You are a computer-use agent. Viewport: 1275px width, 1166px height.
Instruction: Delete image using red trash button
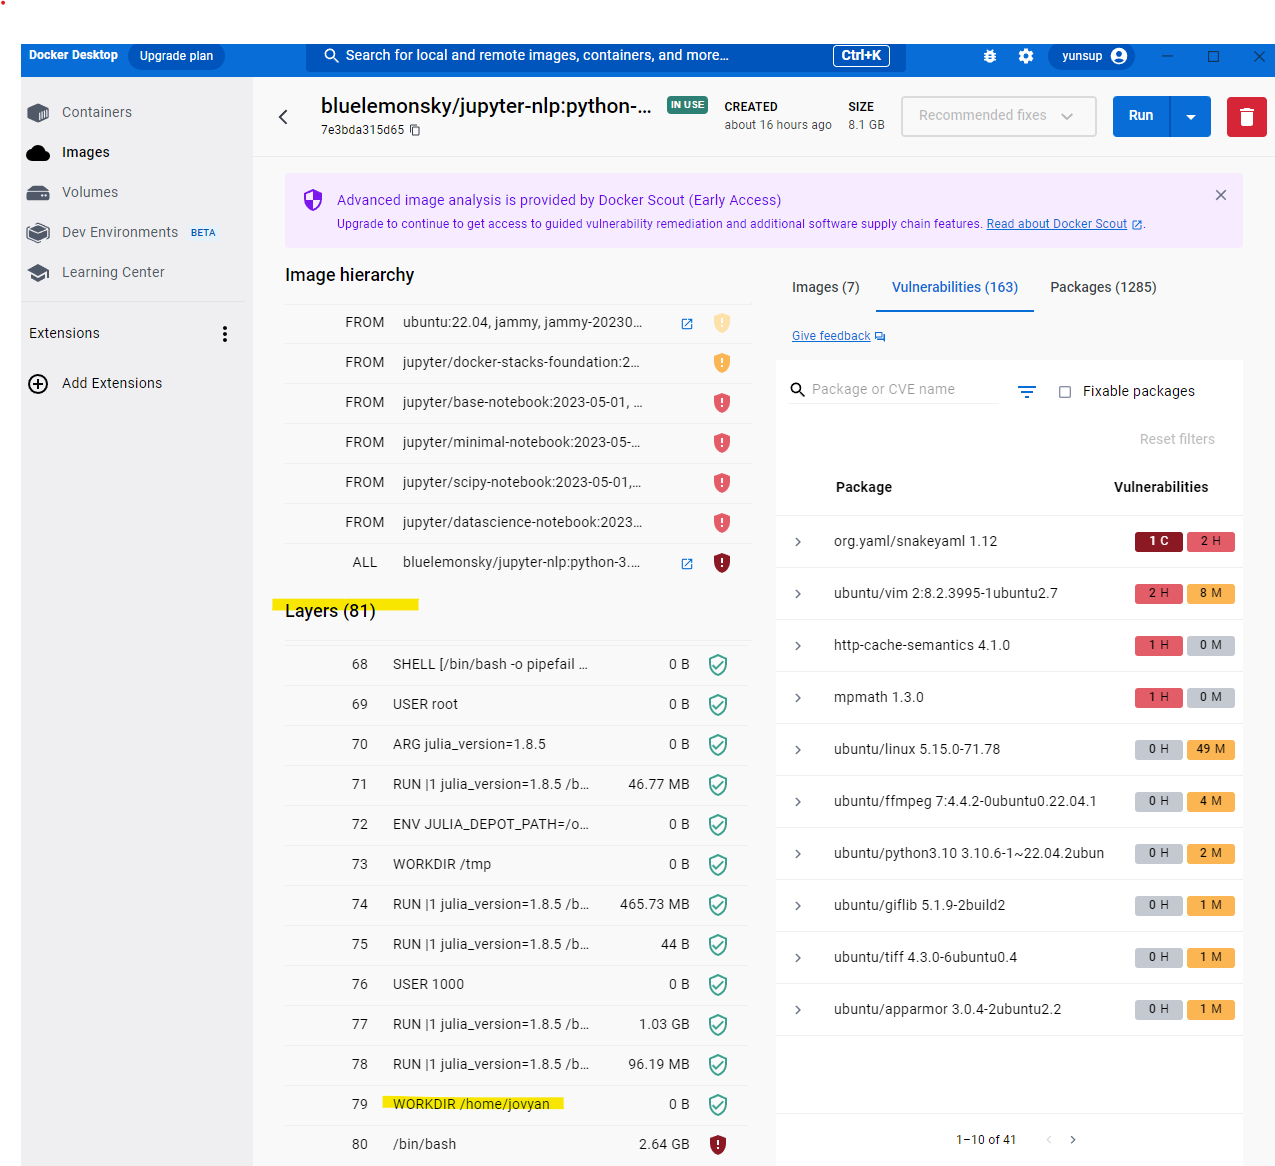tap(1247, 116)
